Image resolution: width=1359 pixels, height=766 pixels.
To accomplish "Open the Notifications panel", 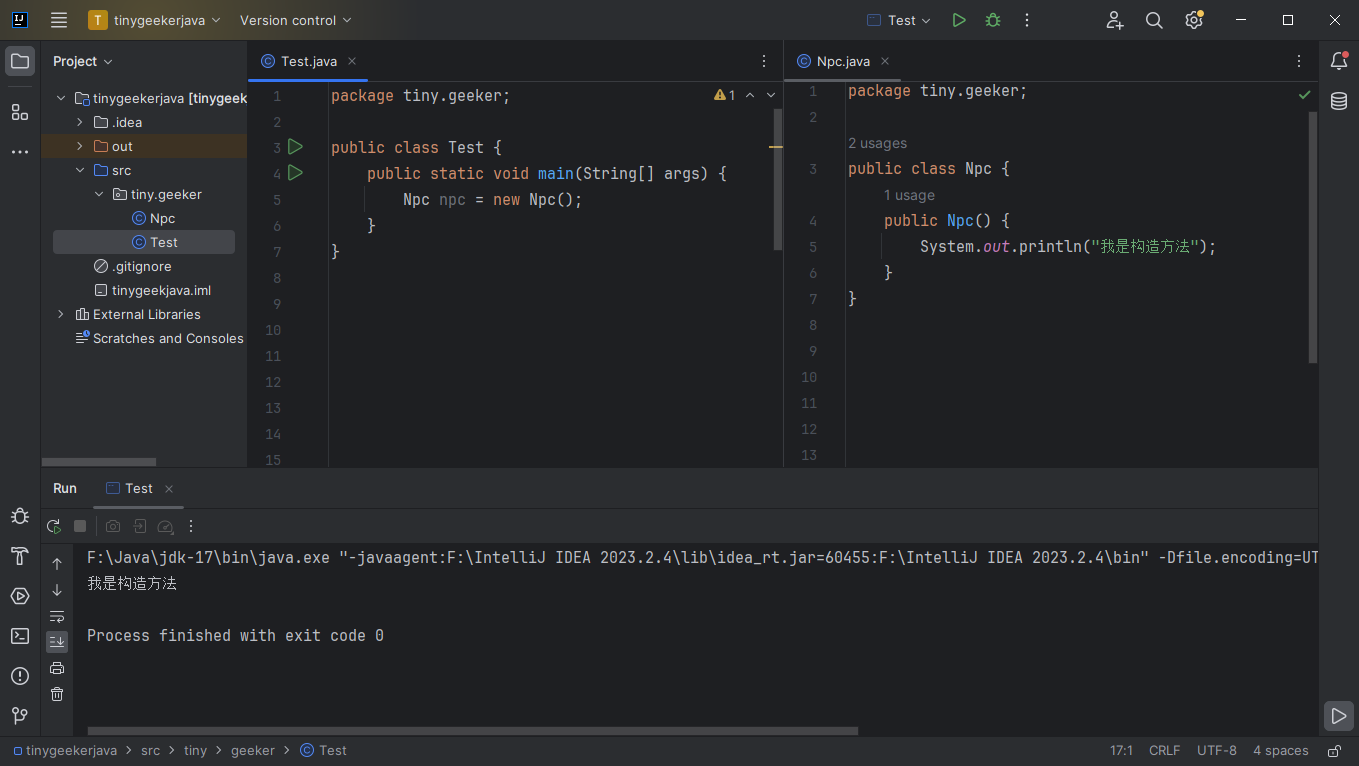I will tap(1338, 61).
